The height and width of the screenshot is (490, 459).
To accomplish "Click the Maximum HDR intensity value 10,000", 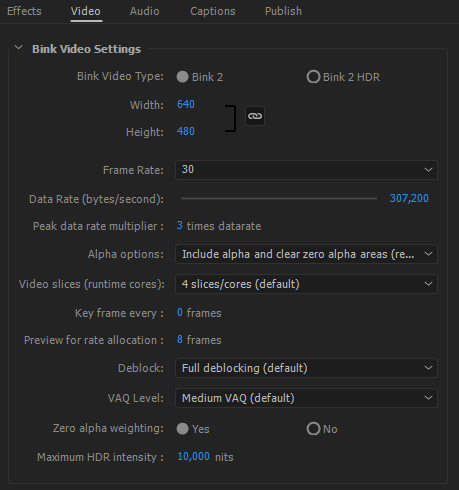I will click(x=193, y=456).
